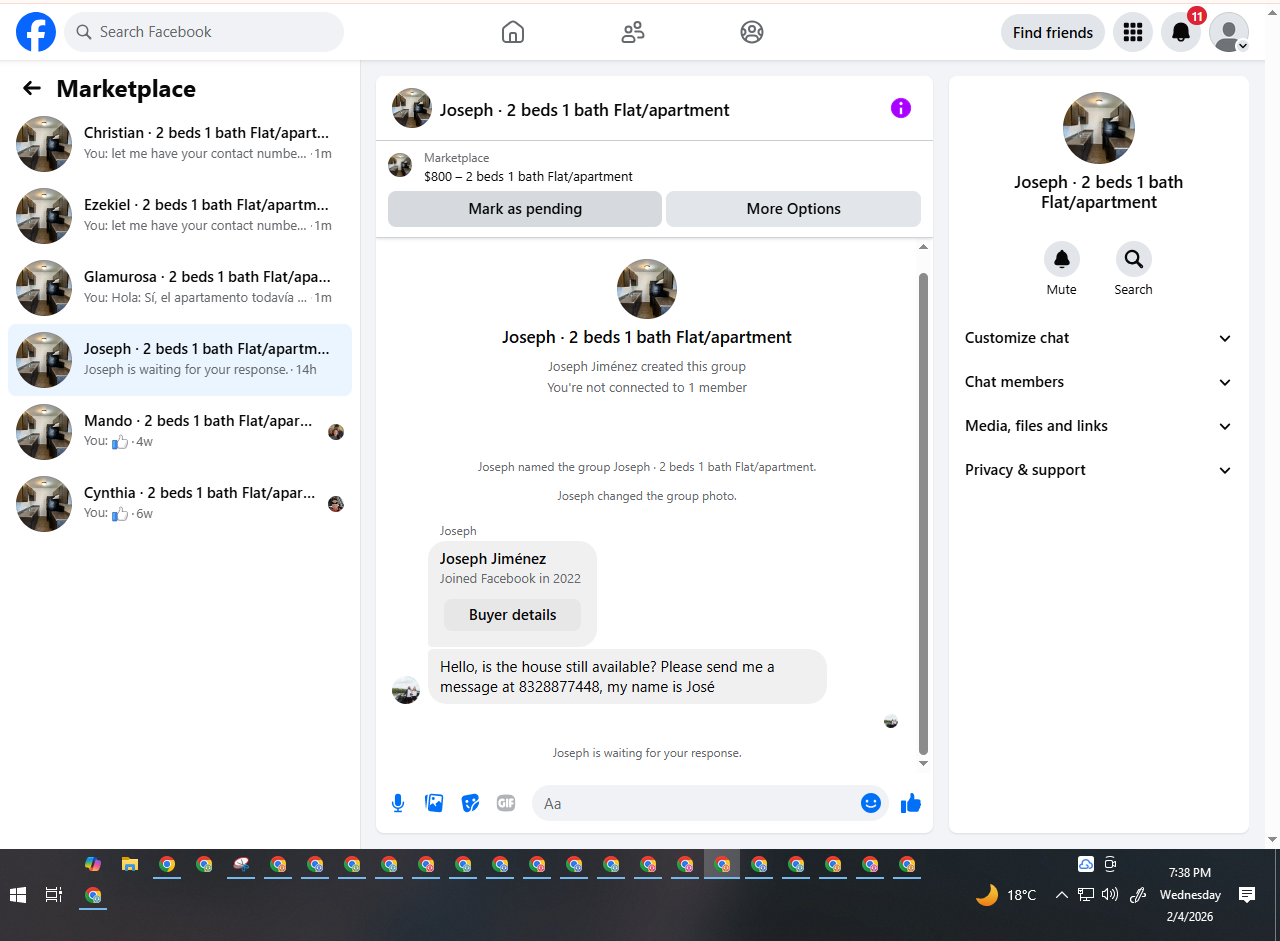Search in conversation with the magnifier icon
This screenshot has width=1280, height=941.
[1134, 259]
